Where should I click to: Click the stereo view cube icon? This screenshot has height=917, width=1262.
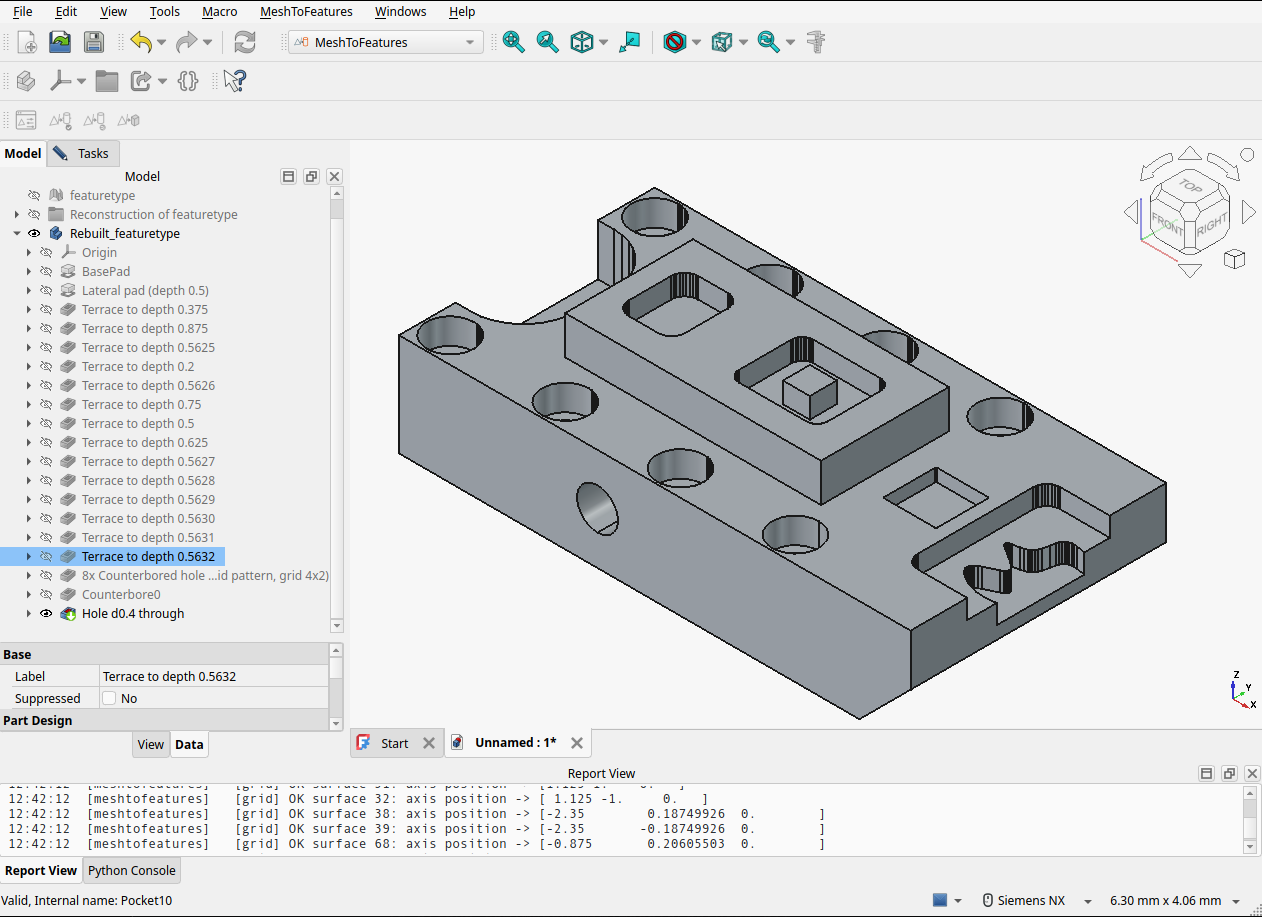point(721,42)
